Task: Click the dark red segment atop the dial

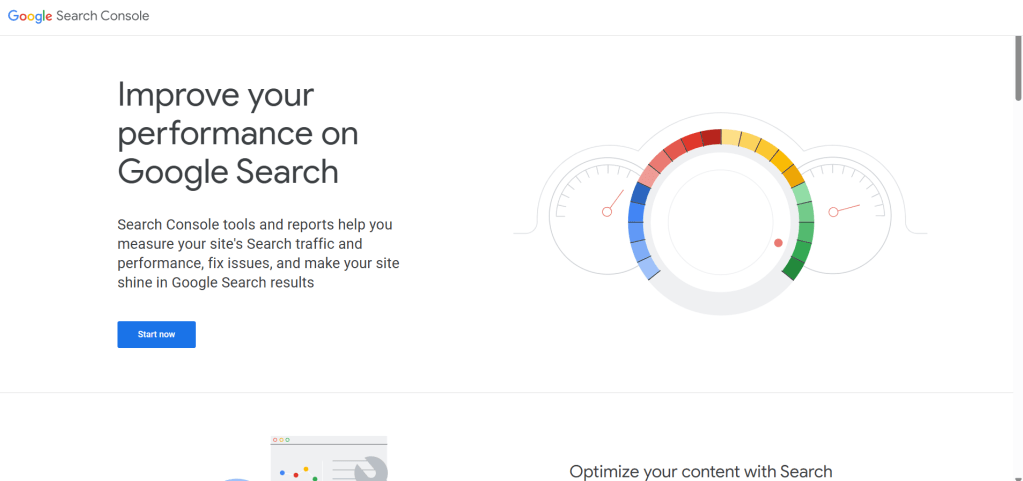Action: point(711,137)
